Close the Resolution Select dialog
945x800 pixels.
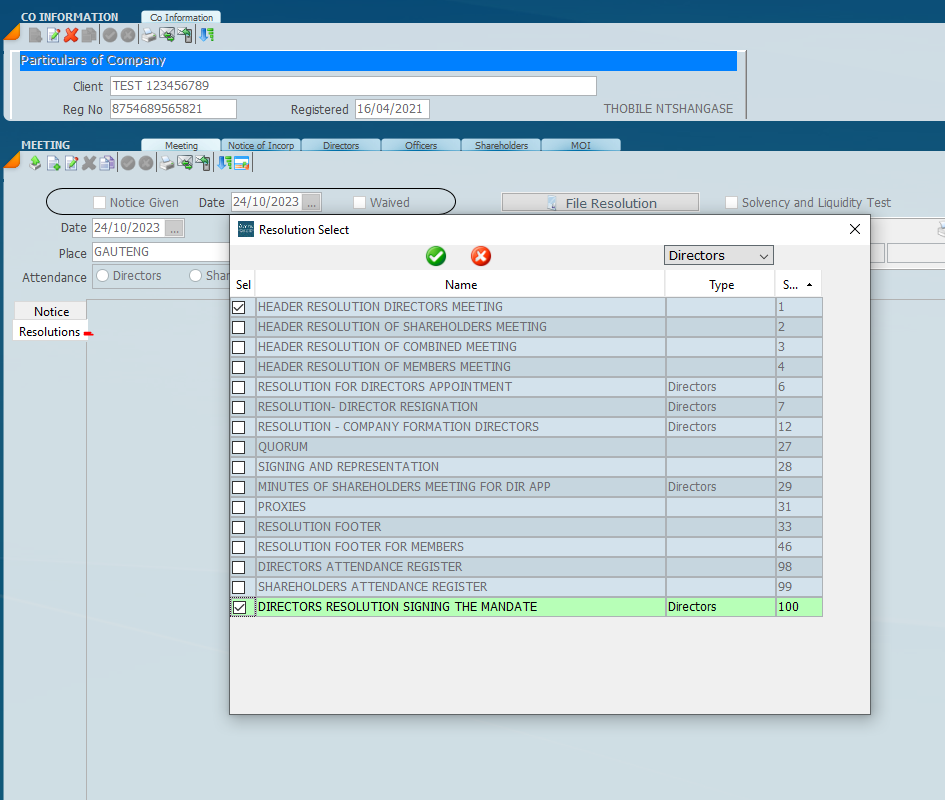855,229
